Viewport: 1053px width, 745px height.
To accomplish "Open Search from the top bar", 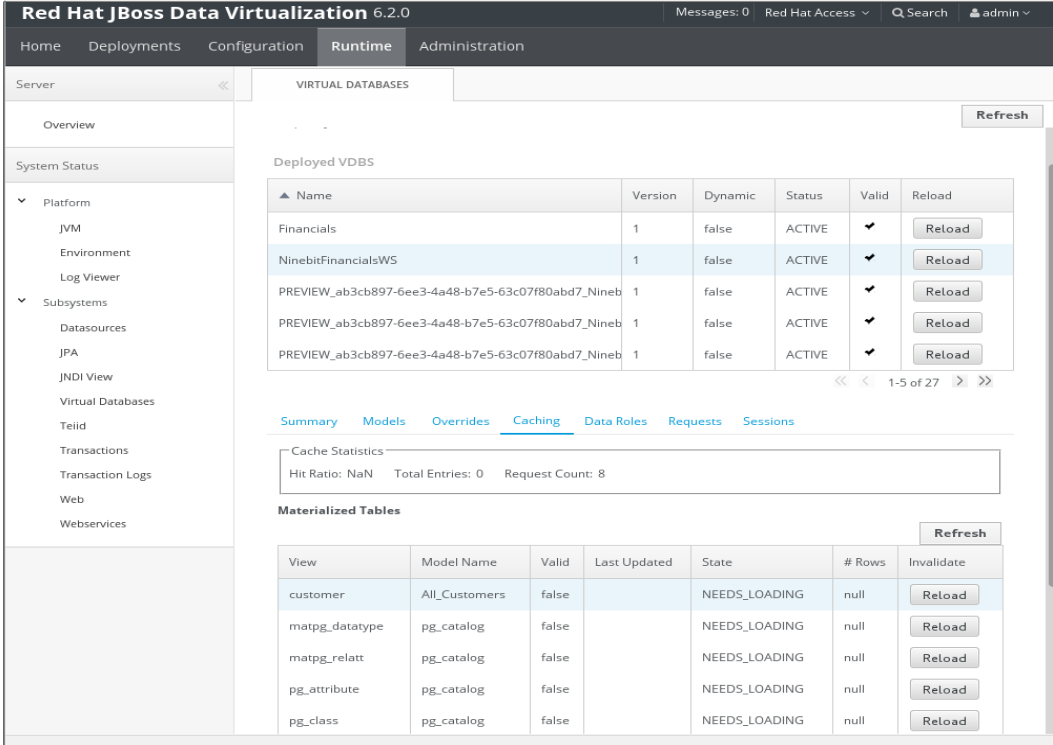I will (x=918, y=12).
